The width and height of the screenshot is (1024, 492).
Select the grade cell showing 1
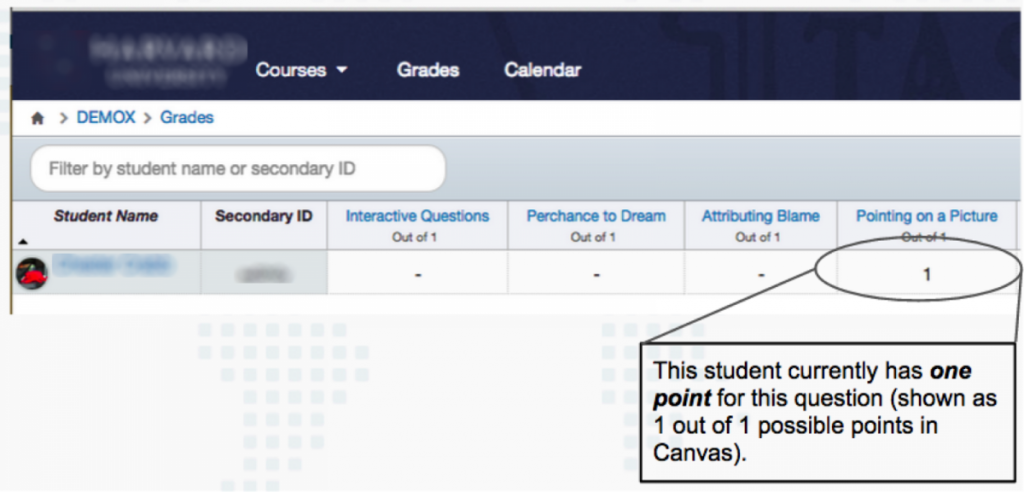926,273
